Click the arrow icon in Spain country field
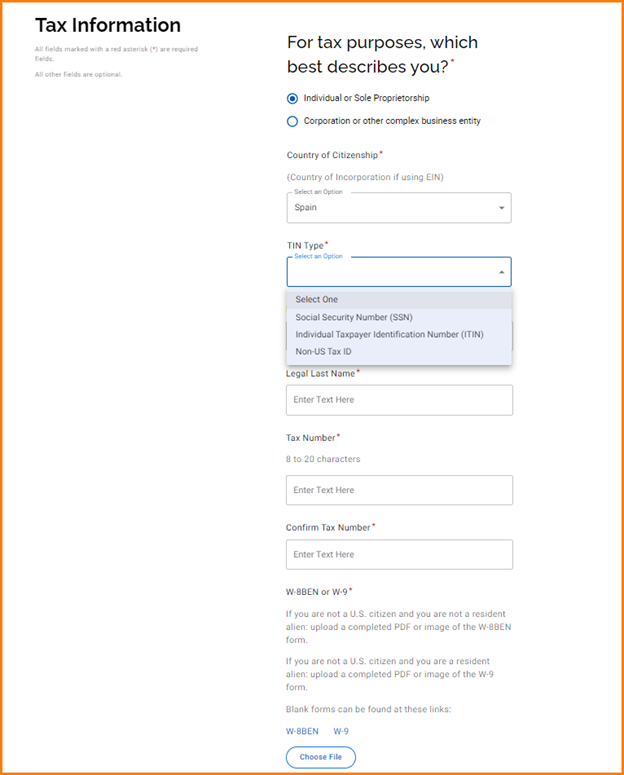The width and height of the screenshot is (624, 775). 501,208
